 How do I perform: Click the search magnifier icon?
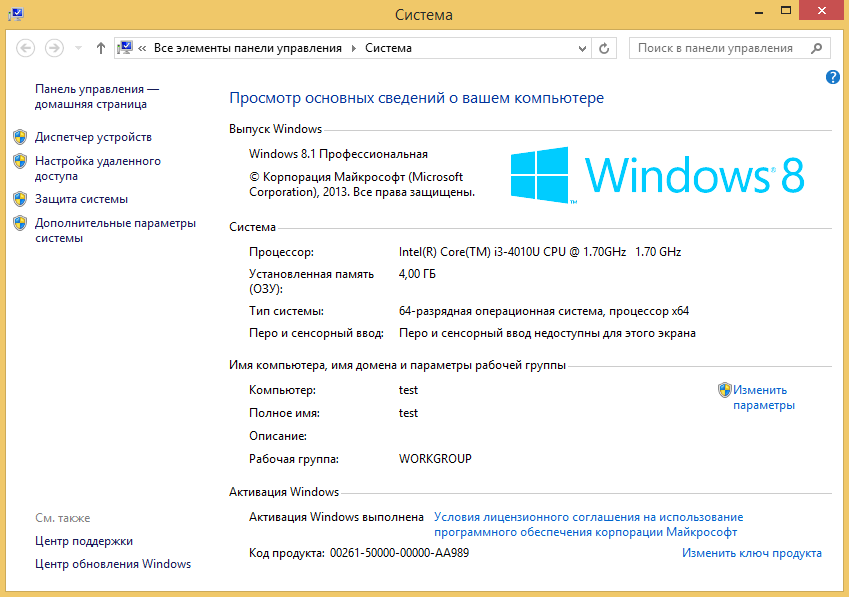pos(817,48)
